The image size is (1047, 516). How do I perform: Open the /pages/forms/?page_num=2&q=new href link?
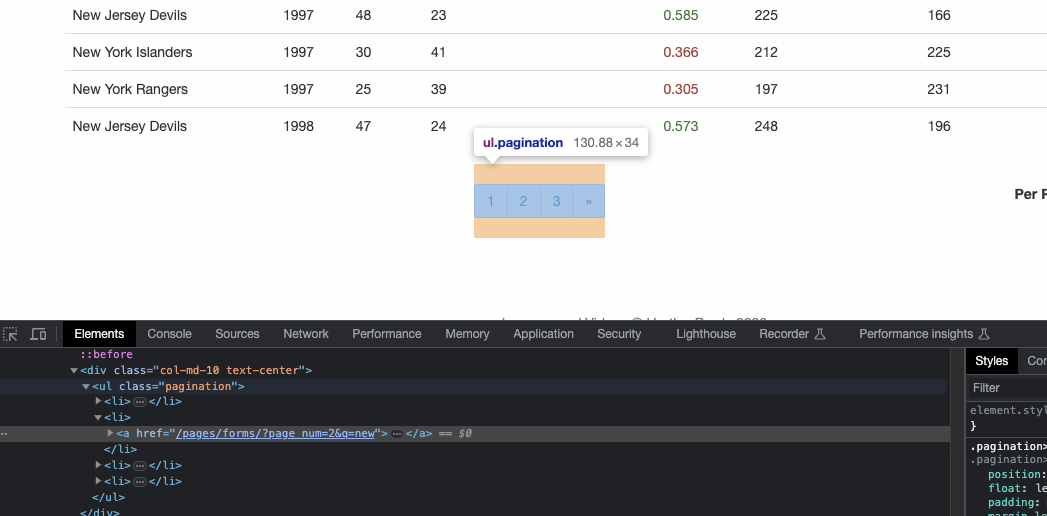pos(275,433)
